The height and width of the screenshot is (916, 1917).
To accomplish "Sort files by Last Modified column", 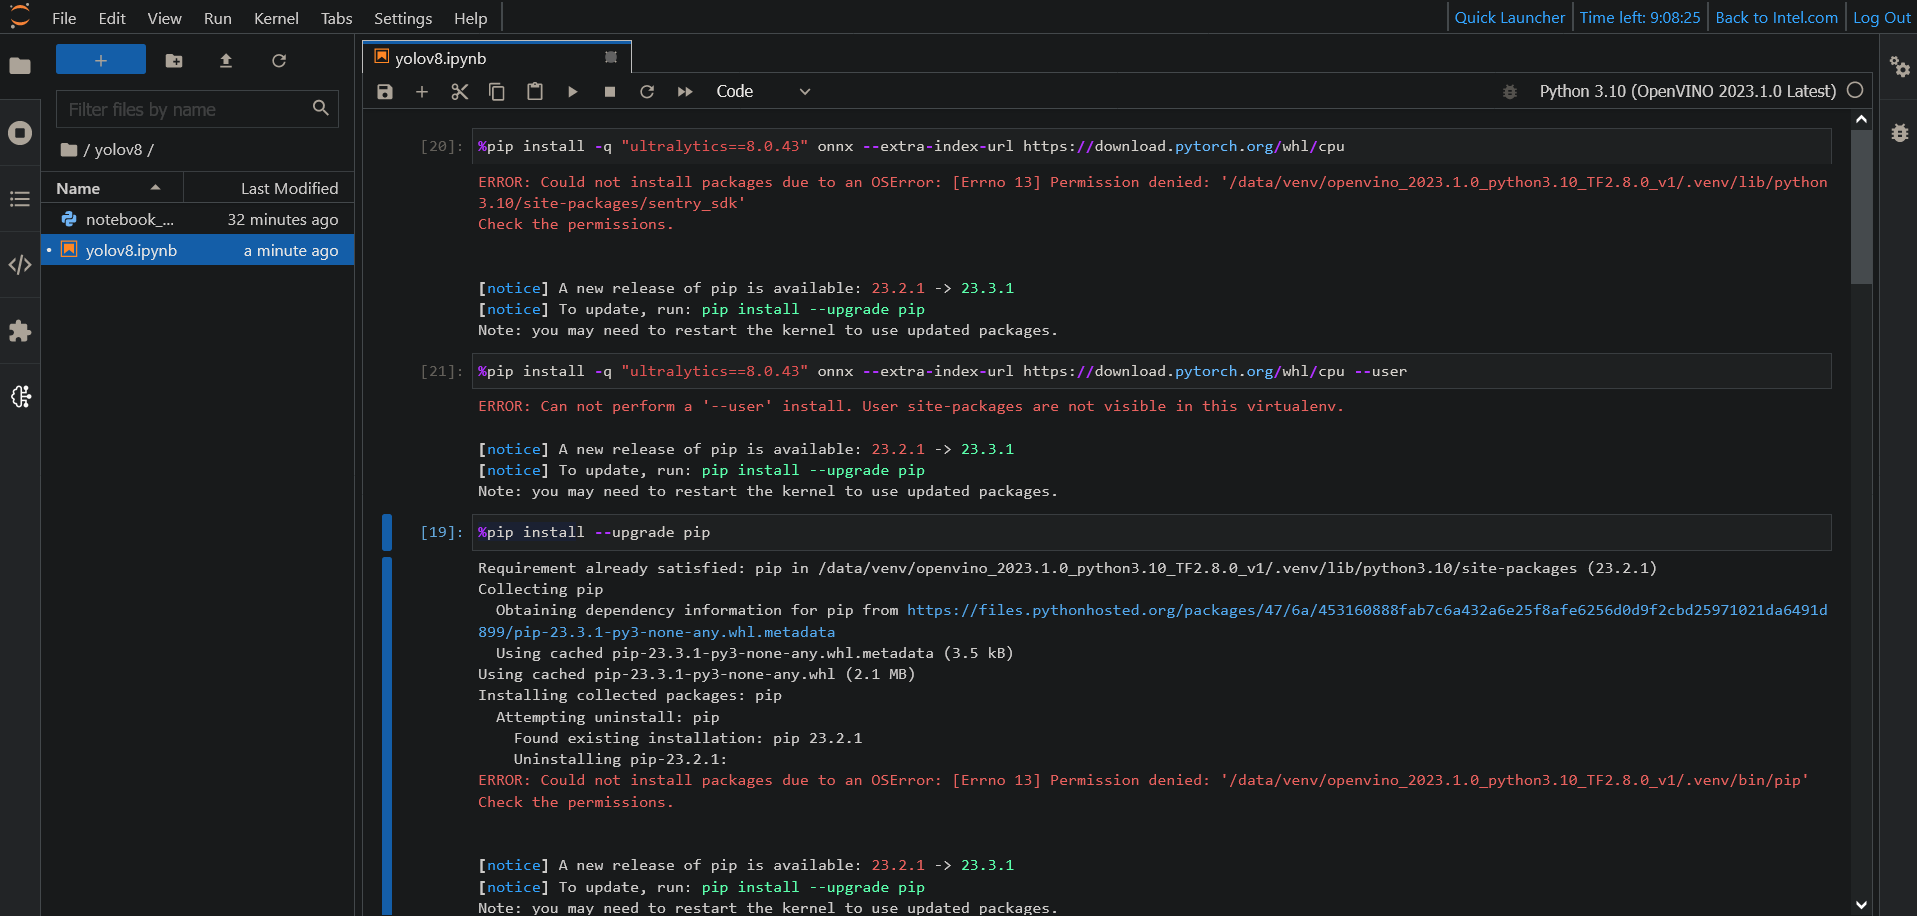I will click(x=288, y=188).
